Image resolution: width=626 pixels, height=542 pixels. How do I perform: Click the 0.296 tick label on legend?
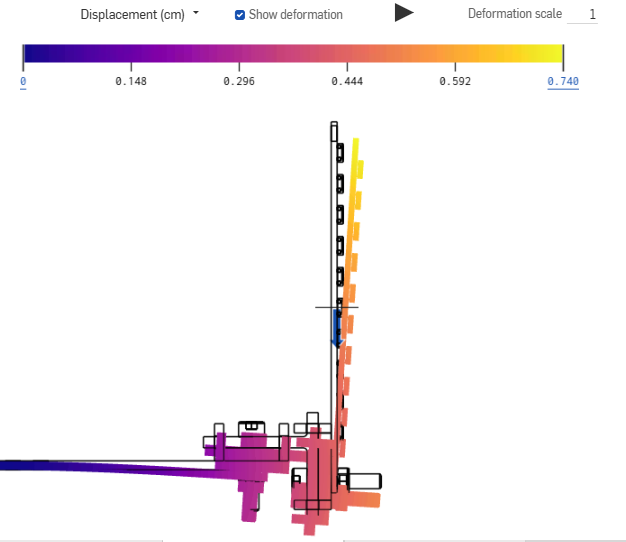click(239, 81)
